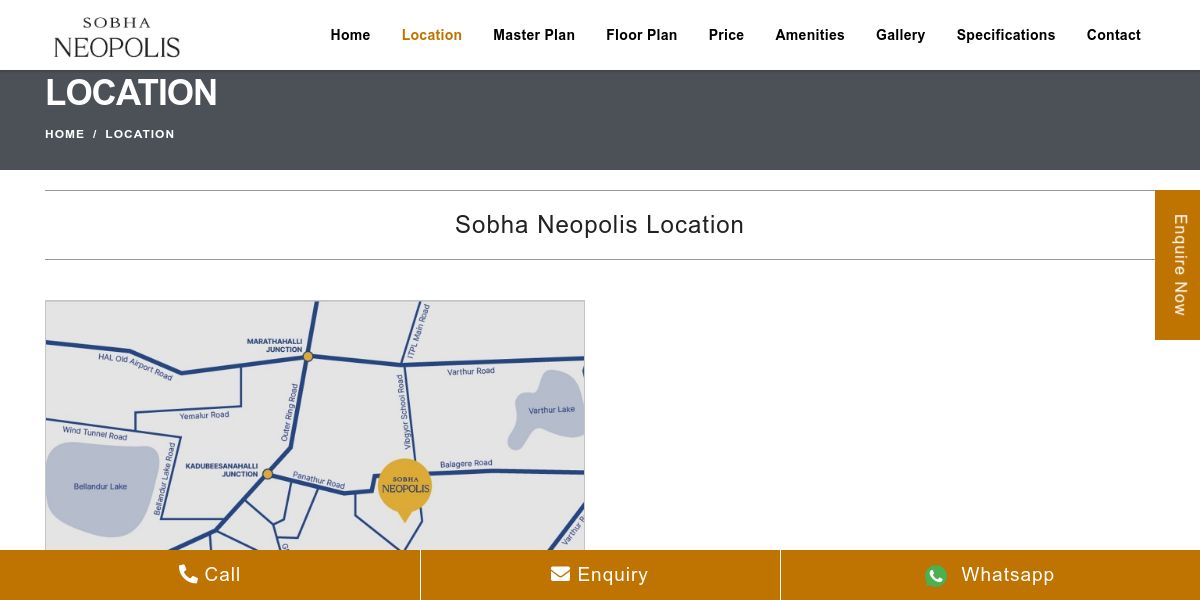Image resolution: width=1200 pixels, height=600 pixels.
Task: Go to the Floor Plan page
Action: pyautogui.click(x=642, y=35)
